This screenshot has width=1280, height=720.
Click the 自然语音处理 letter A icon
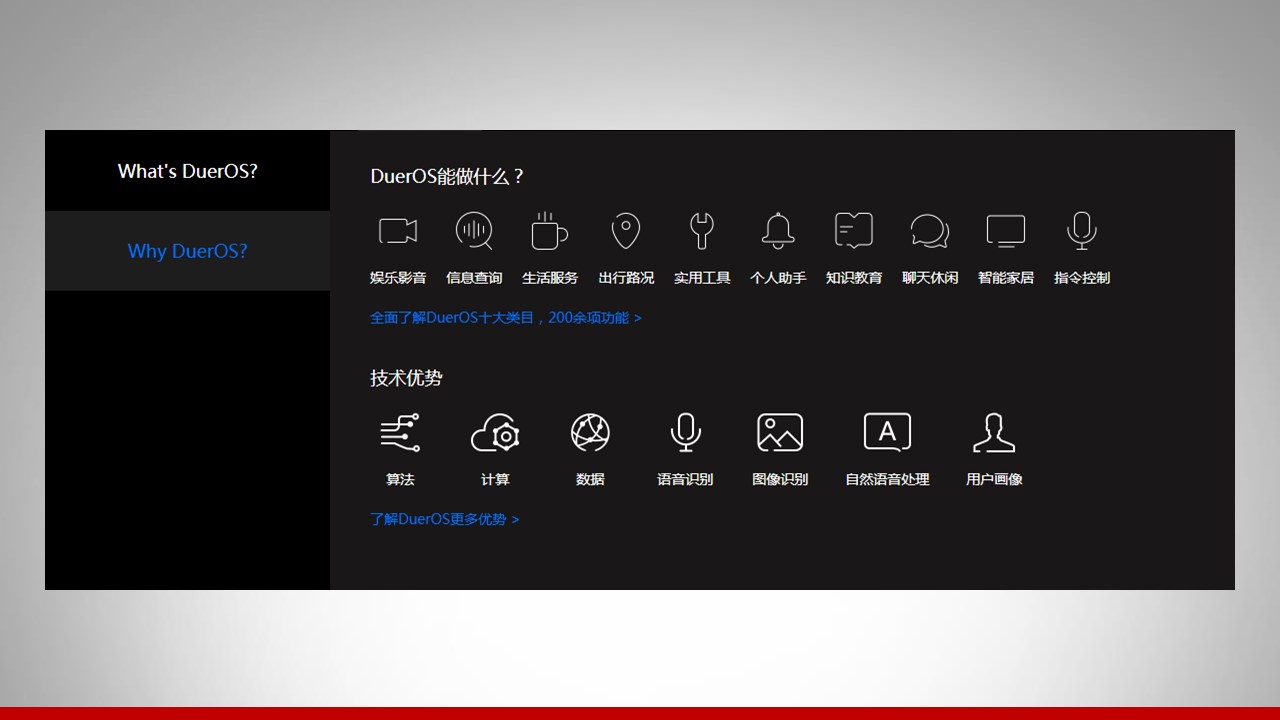(887, 433)
